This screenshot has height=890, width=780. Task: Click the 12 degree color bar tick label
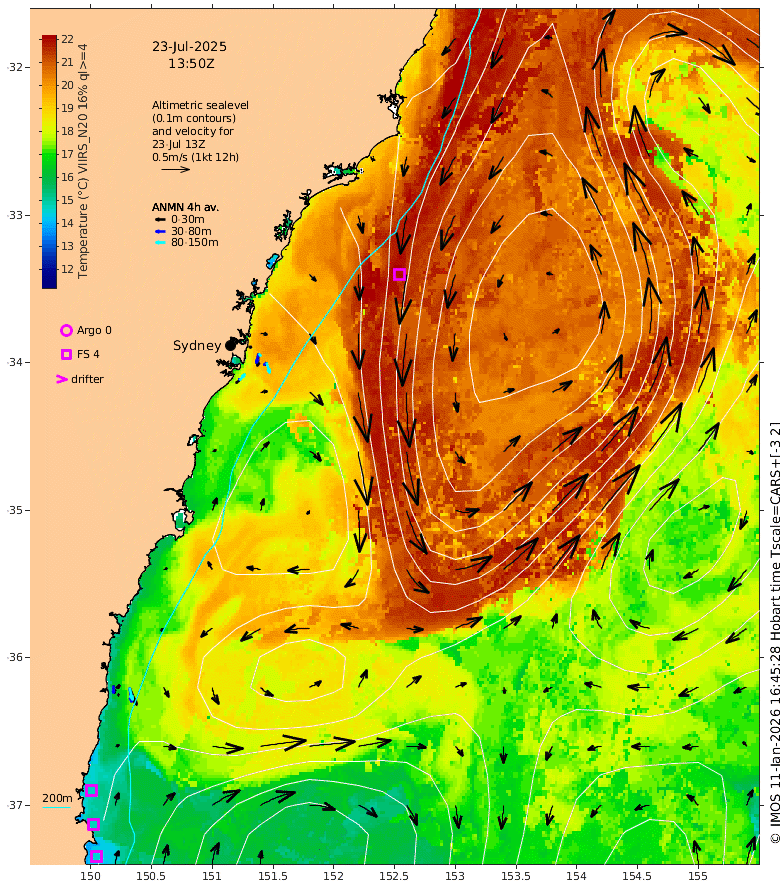(x=68, y=269)
